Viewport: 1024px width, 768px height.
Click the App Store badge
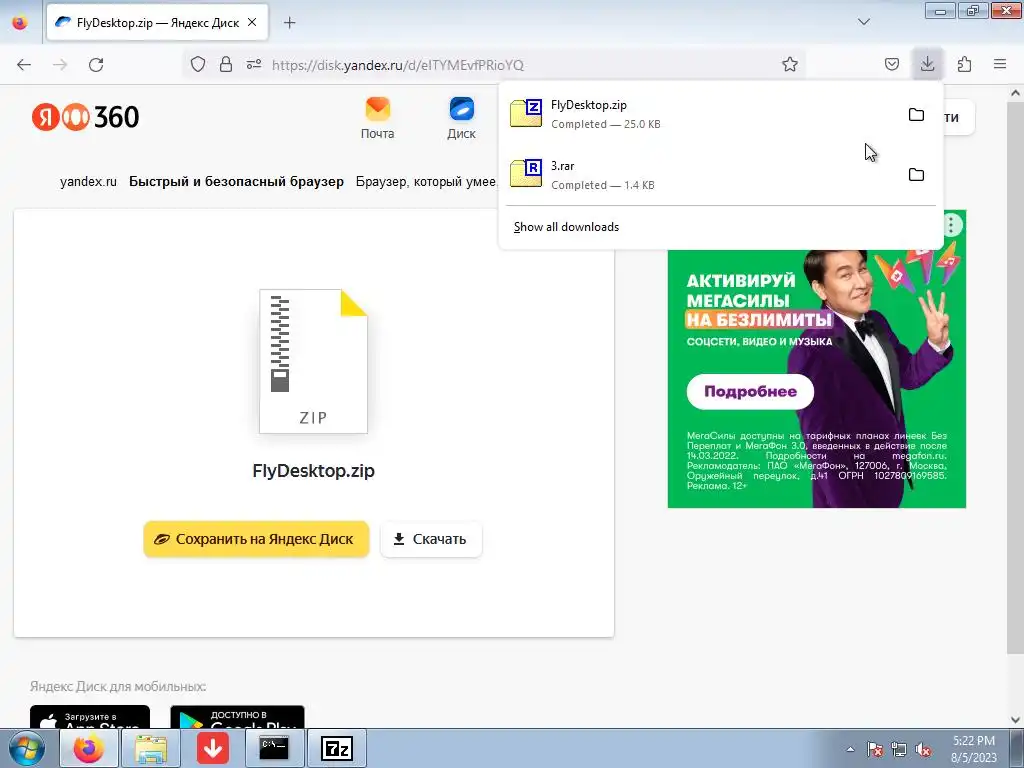(x=90, y=716)
